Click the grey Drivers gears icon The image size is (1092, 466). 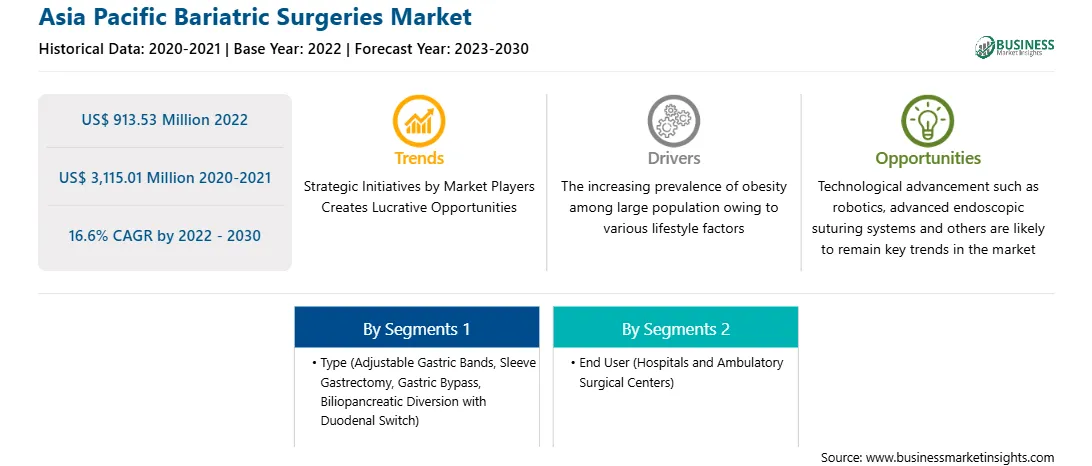tap(673, 121)
